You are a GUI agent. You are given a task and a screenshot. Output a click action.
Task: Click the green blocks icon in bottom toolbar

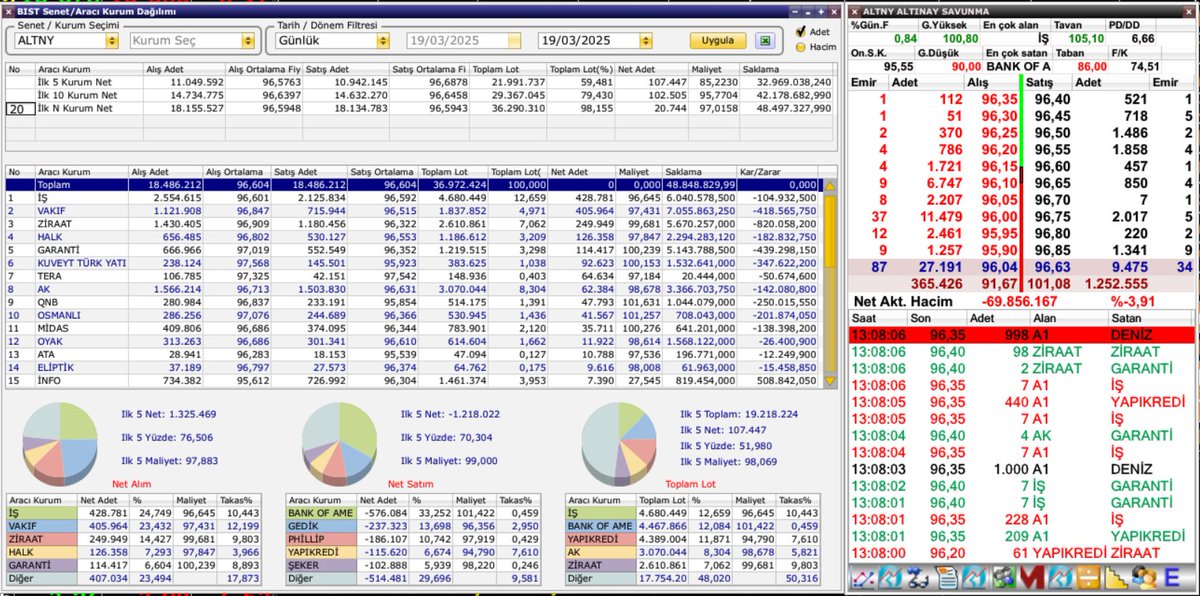point(1004,578)
